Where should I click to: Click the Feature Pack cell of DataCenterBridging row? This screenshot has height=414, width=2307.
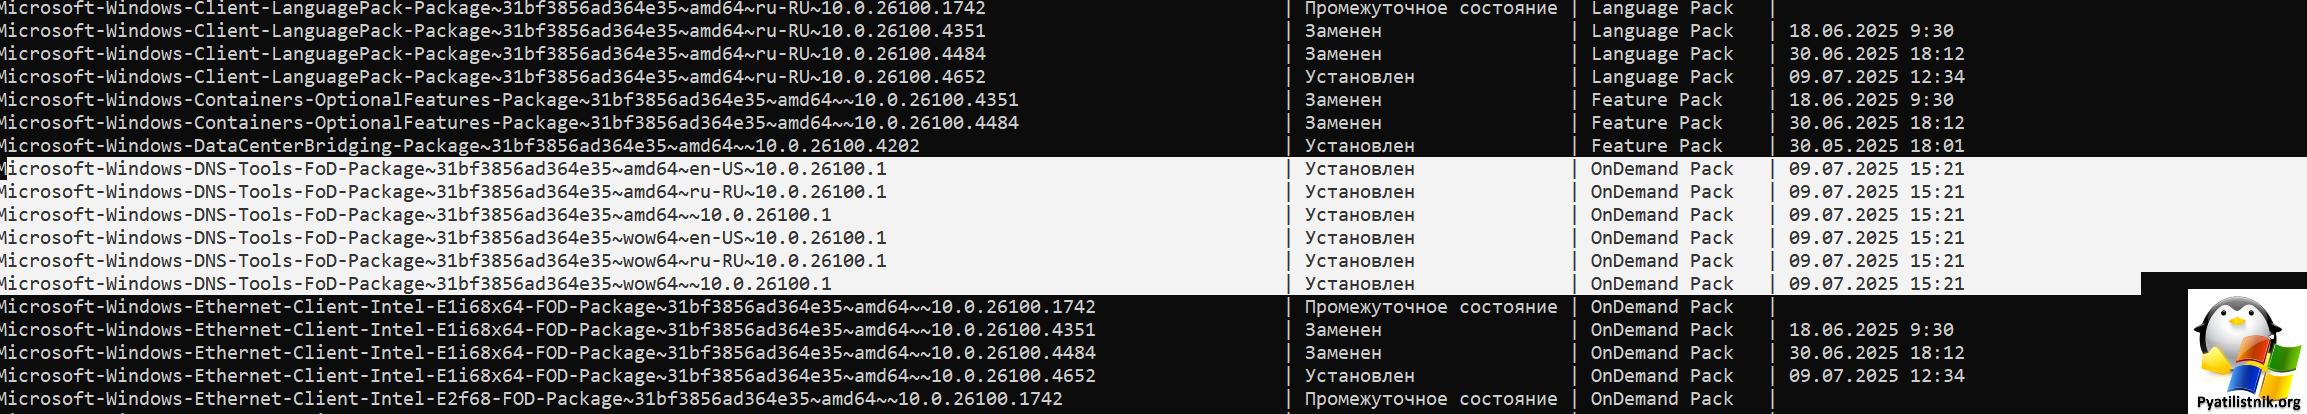click(x=1656, y=146)
